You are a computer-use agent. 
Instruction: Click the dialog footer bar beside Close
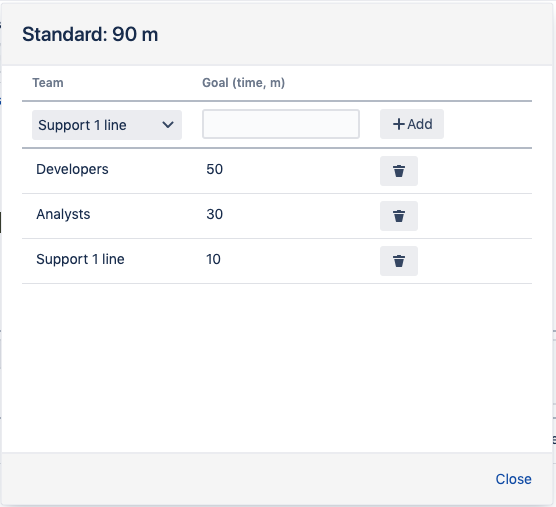coord(248,479)
